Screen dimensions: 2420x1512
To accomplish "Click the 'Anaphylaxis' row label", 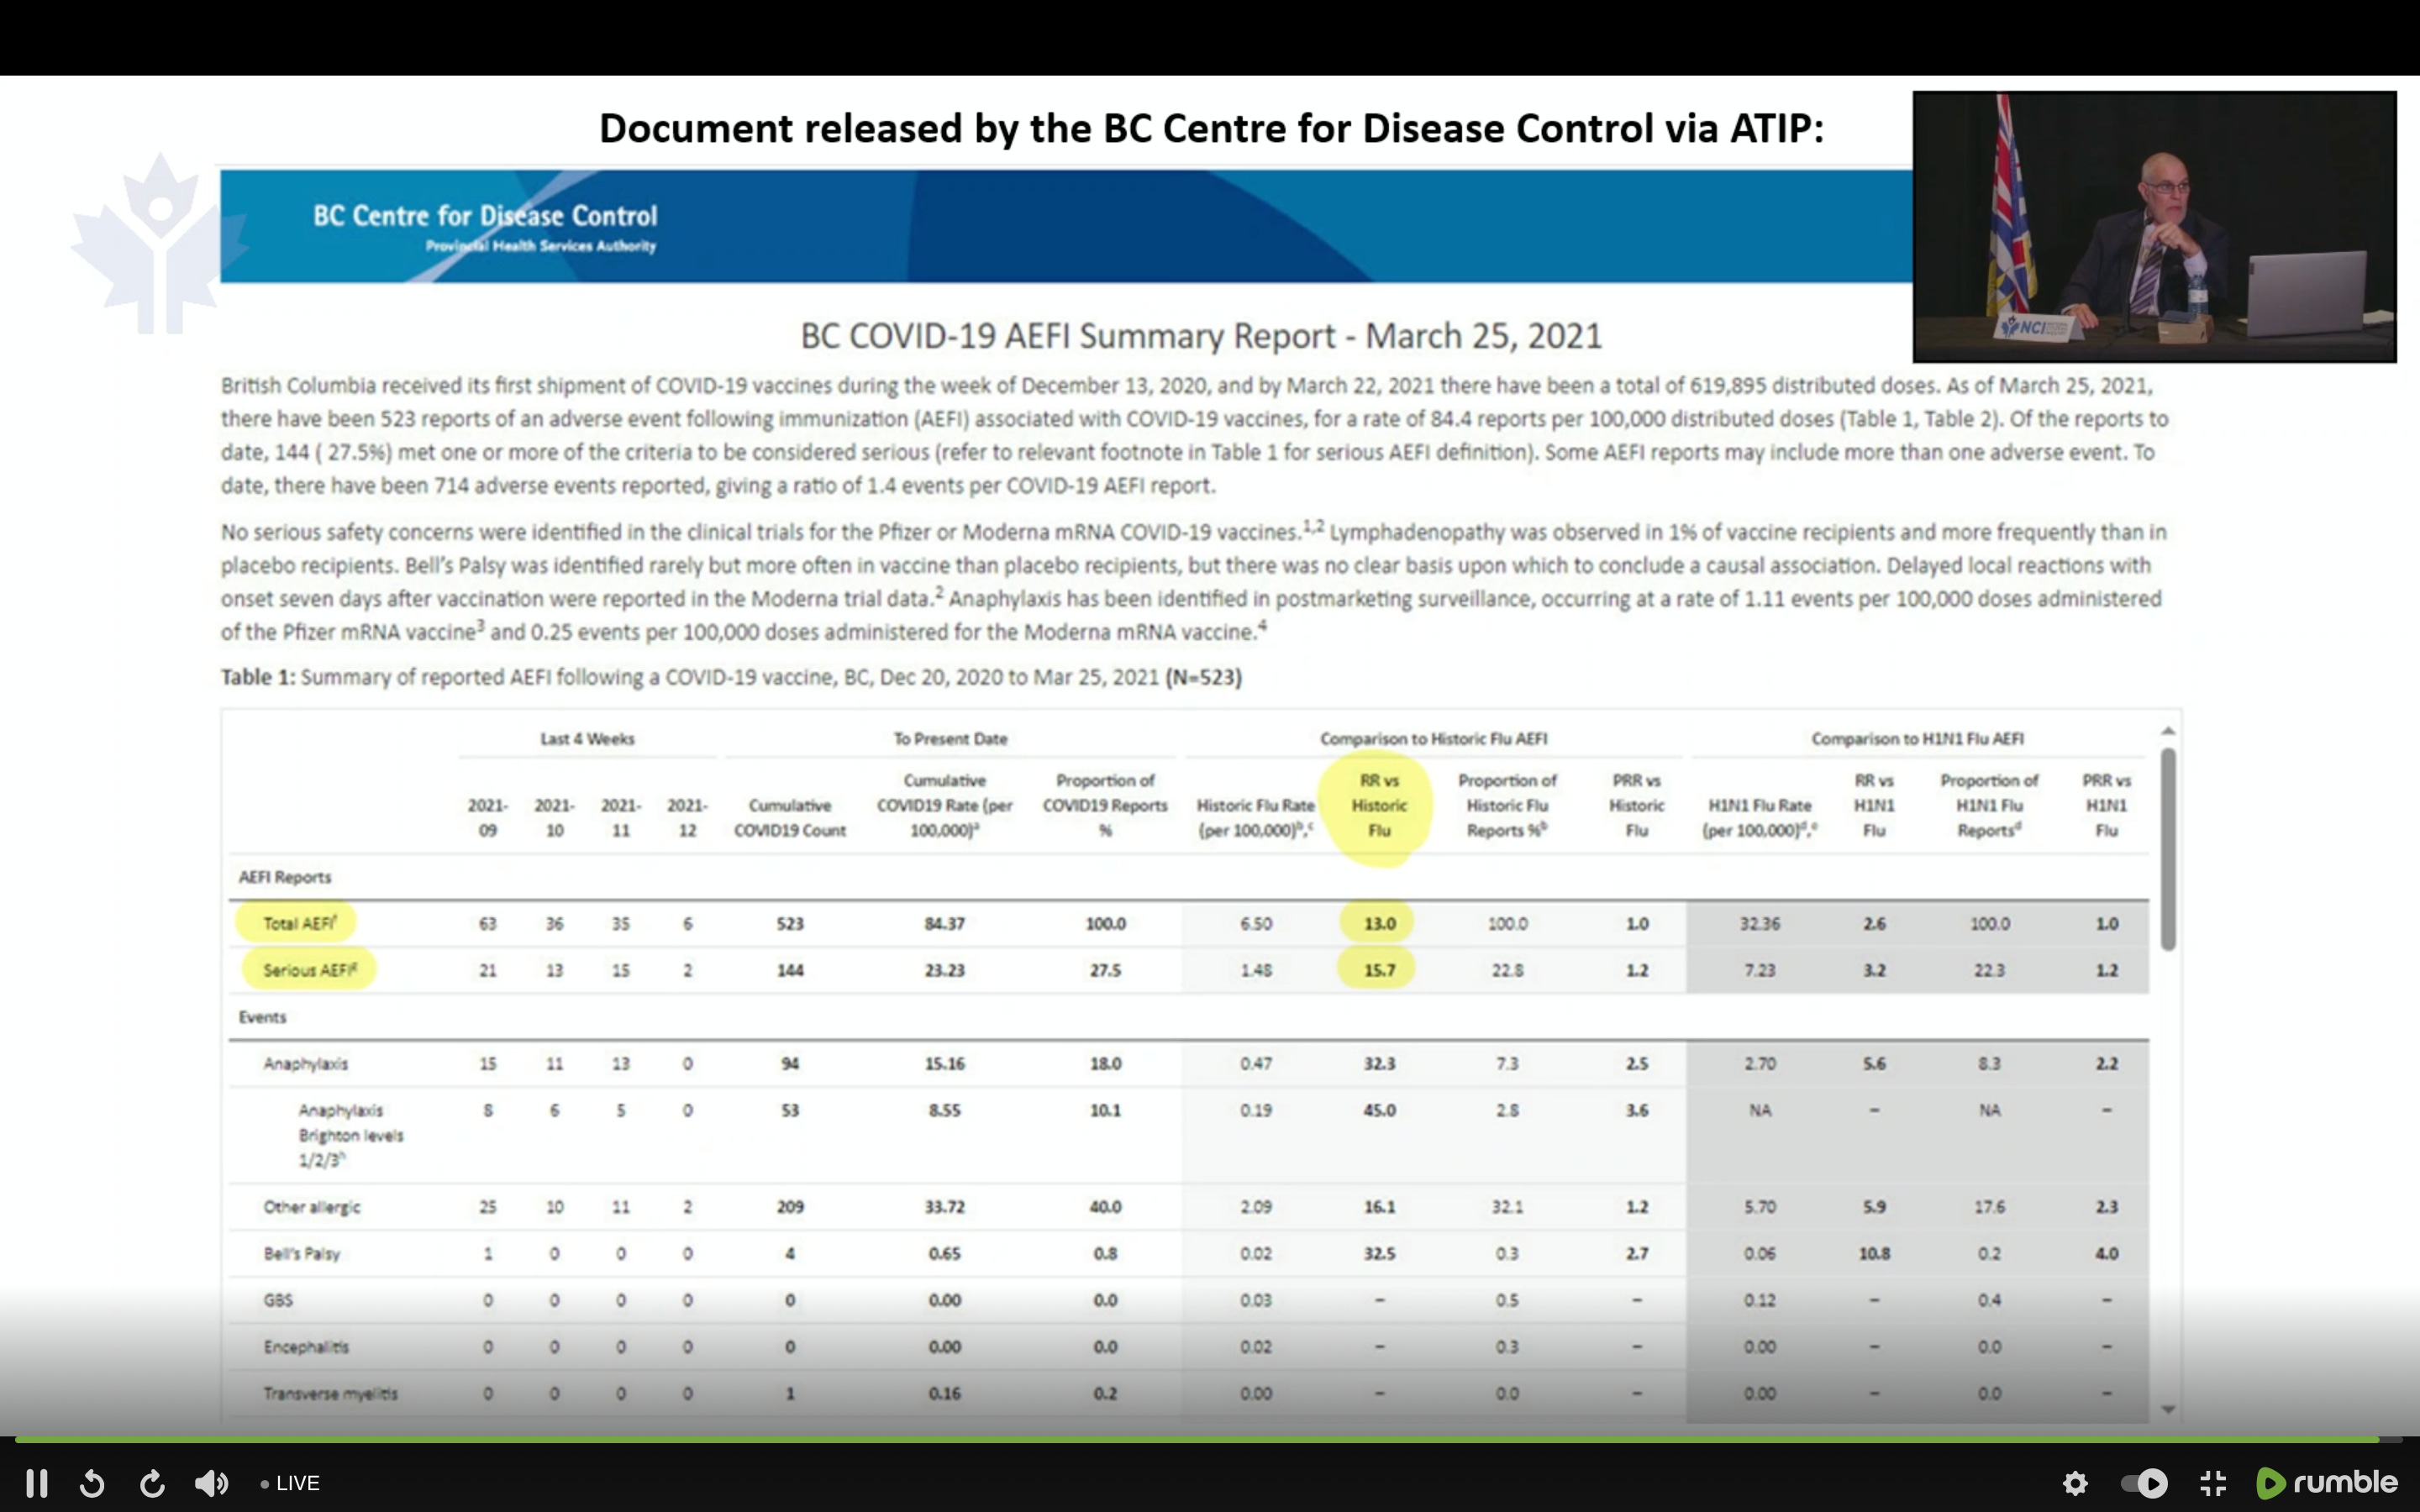I will [306, 1063].
